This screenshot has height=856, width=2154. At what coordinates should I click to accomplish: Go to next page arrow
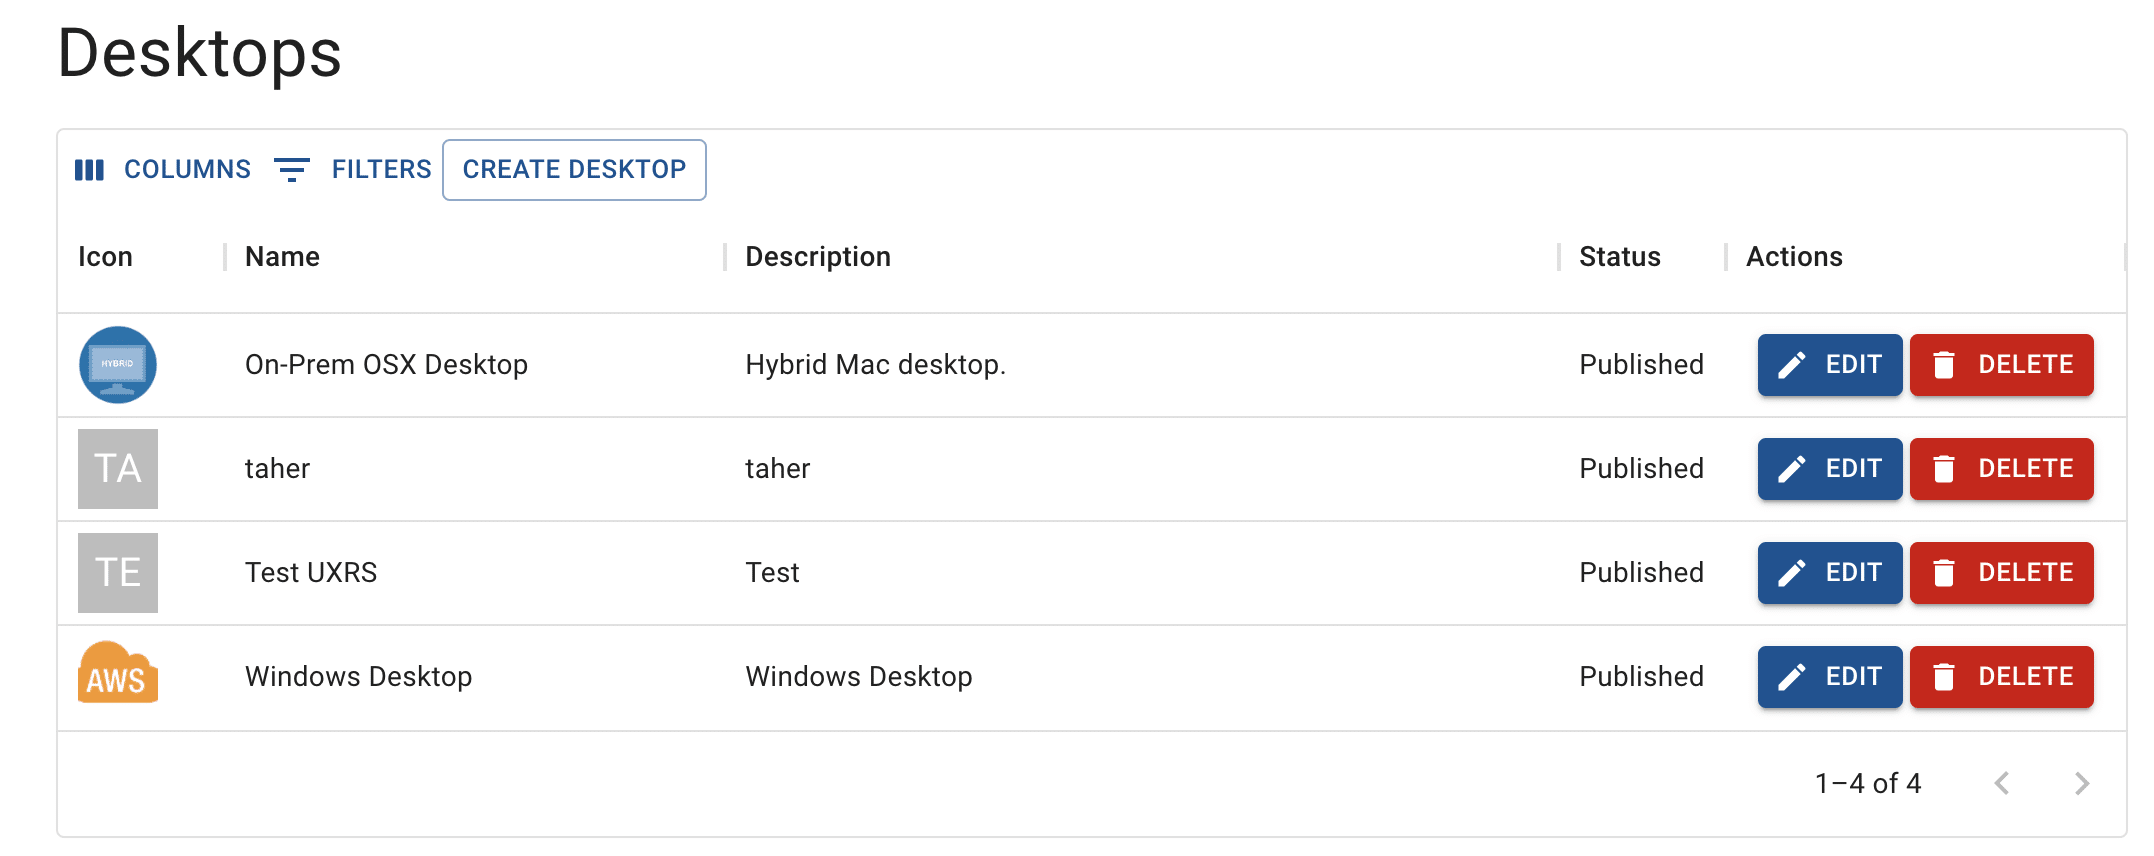coord(2082,783)
